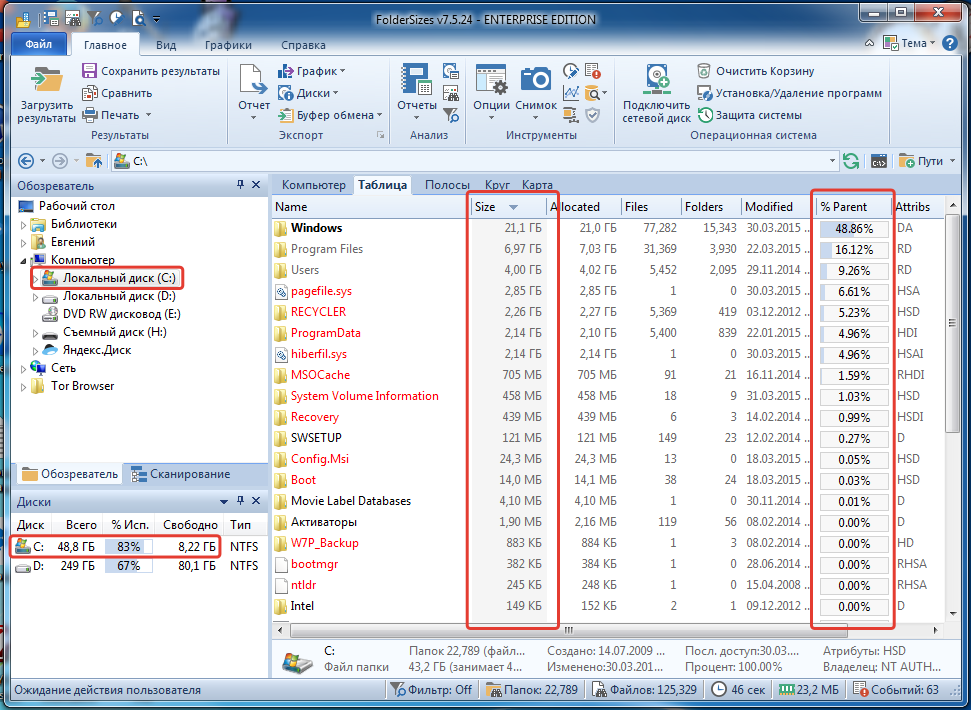Click the 48.86% parent bar for Windows
Screen dimensions: 971x710
click(854, 229)
